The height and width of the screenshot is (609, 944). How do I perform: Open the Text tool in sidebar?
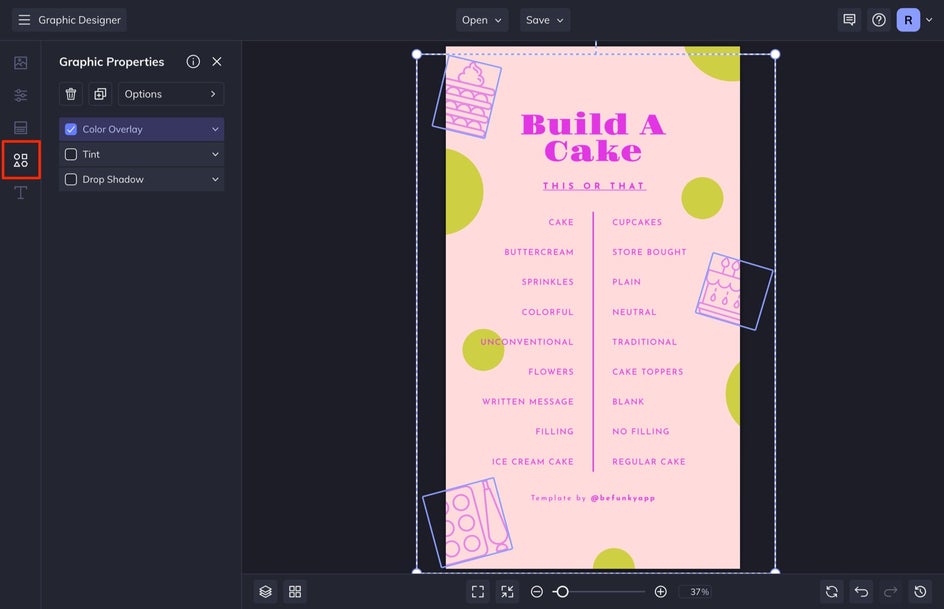coord(20,193)
